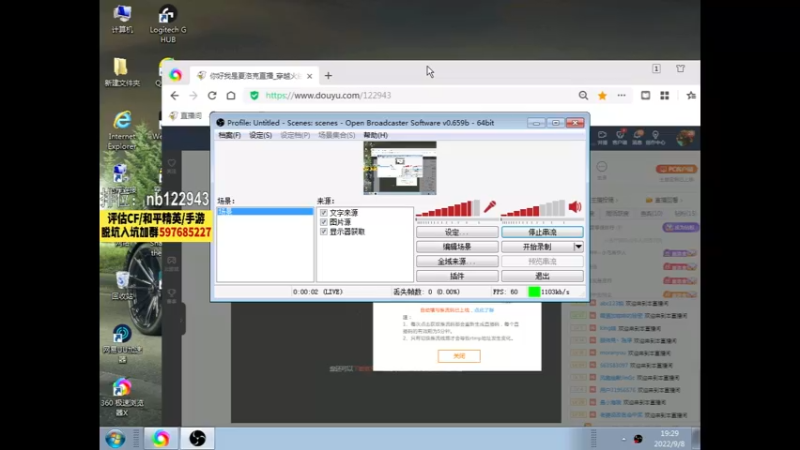
Task: Open the 计算机 desktop icon
Action: (x=122, y=19)
